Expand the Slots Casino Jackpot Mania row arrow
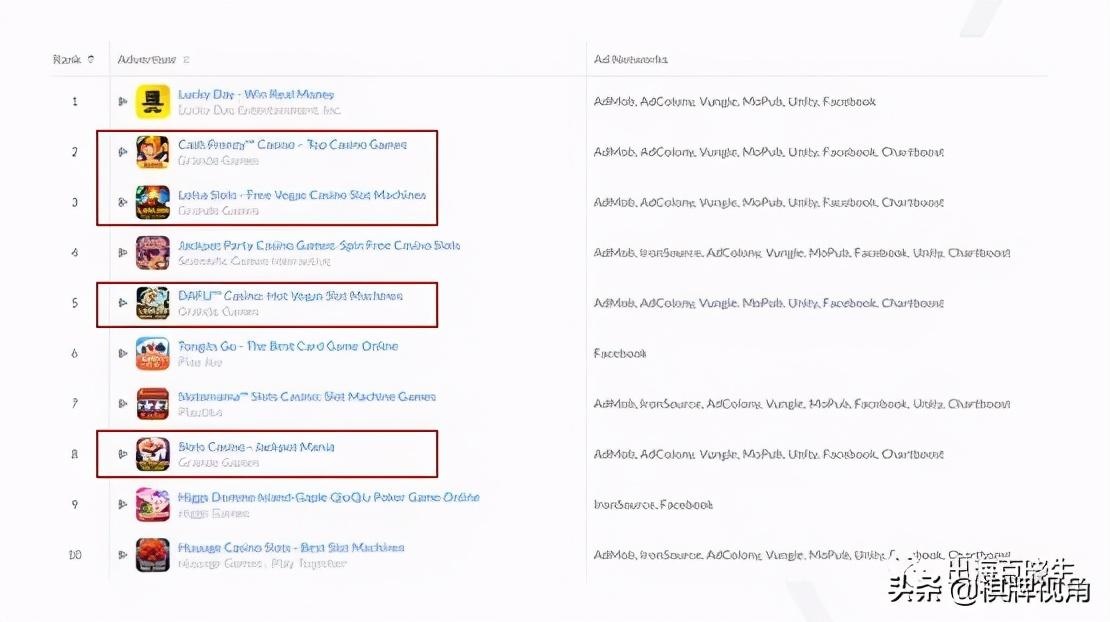Viewport: 1110px width, 622px height. point(122,454)
